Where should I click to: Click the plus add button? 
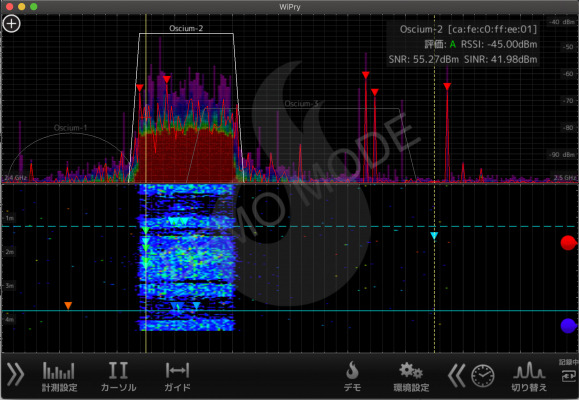tap(11, 24)
